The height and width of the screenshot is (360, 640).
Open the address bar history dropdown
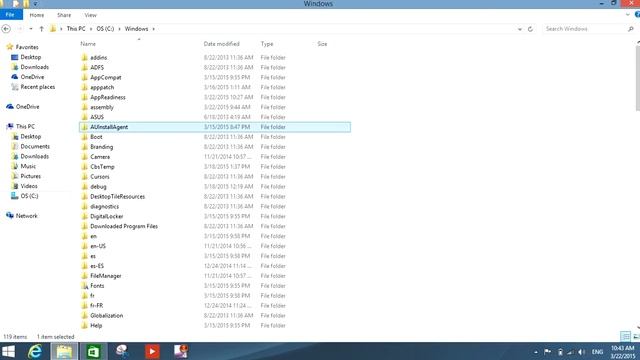pos(520,29)
